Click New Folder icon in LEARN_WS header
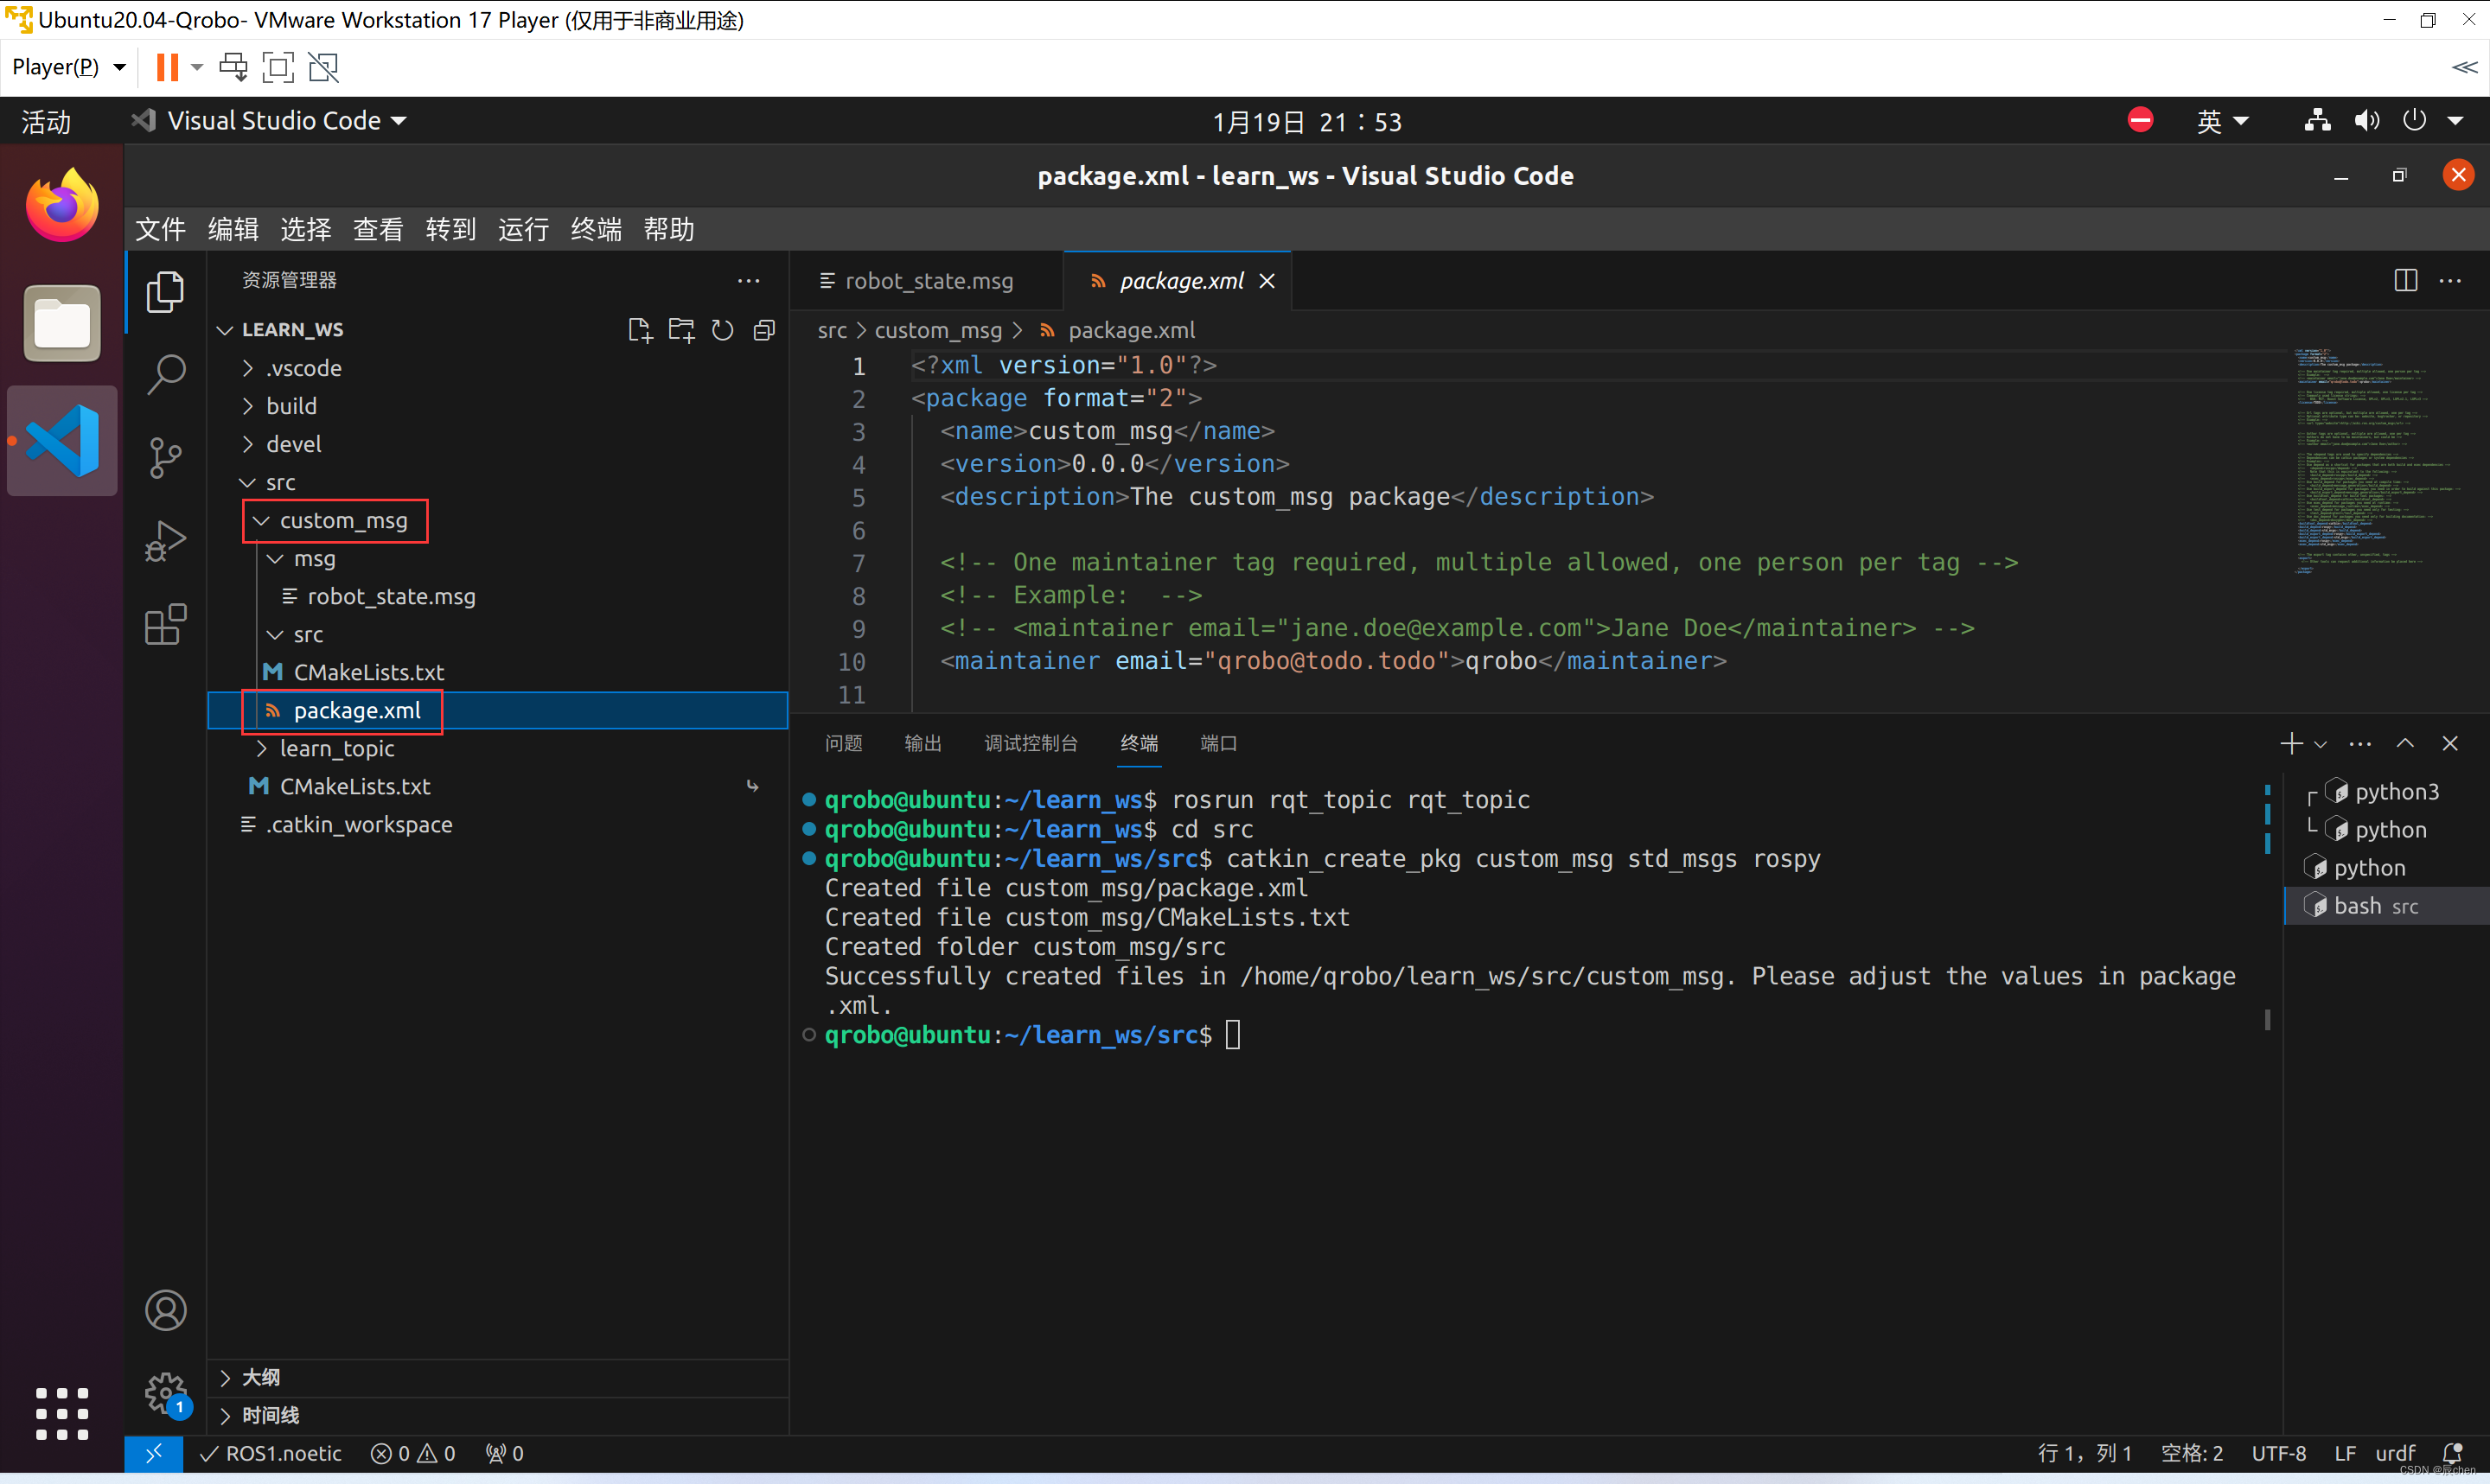The height and width of the screenshot is (1484, 2490). click(x=681, y=330)
